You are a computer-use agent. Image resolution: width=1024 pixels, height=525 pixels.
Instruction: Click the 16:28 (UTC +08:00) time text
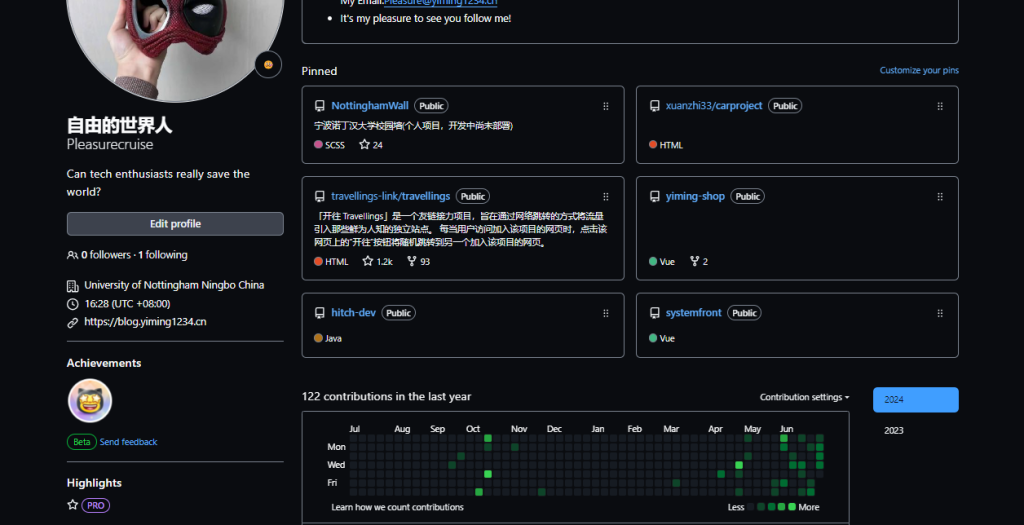coord(127,304)
